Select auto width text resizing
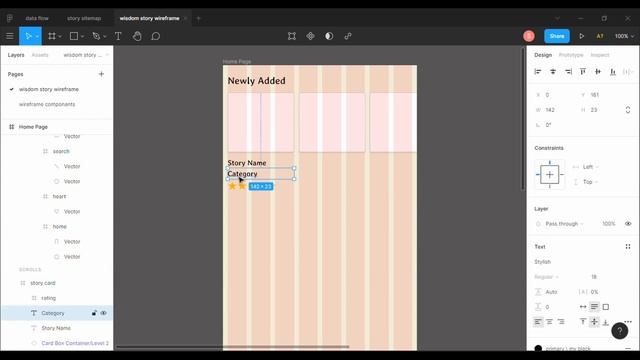This screenshot has width=640, height=360. (583, 307)
